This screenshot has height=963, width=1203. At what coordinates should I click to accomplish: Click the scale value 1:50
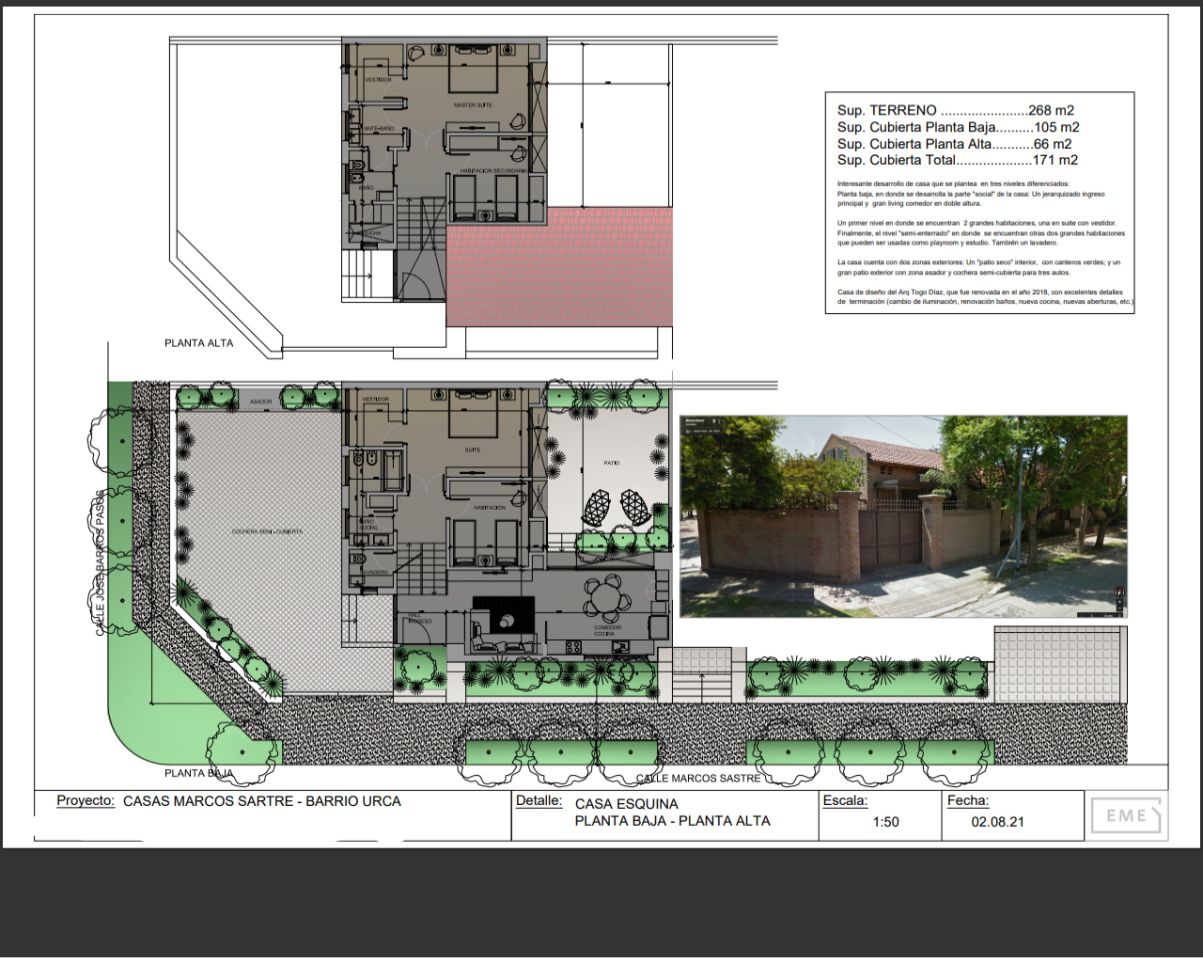pyautogui.click(x=886, y=822)
